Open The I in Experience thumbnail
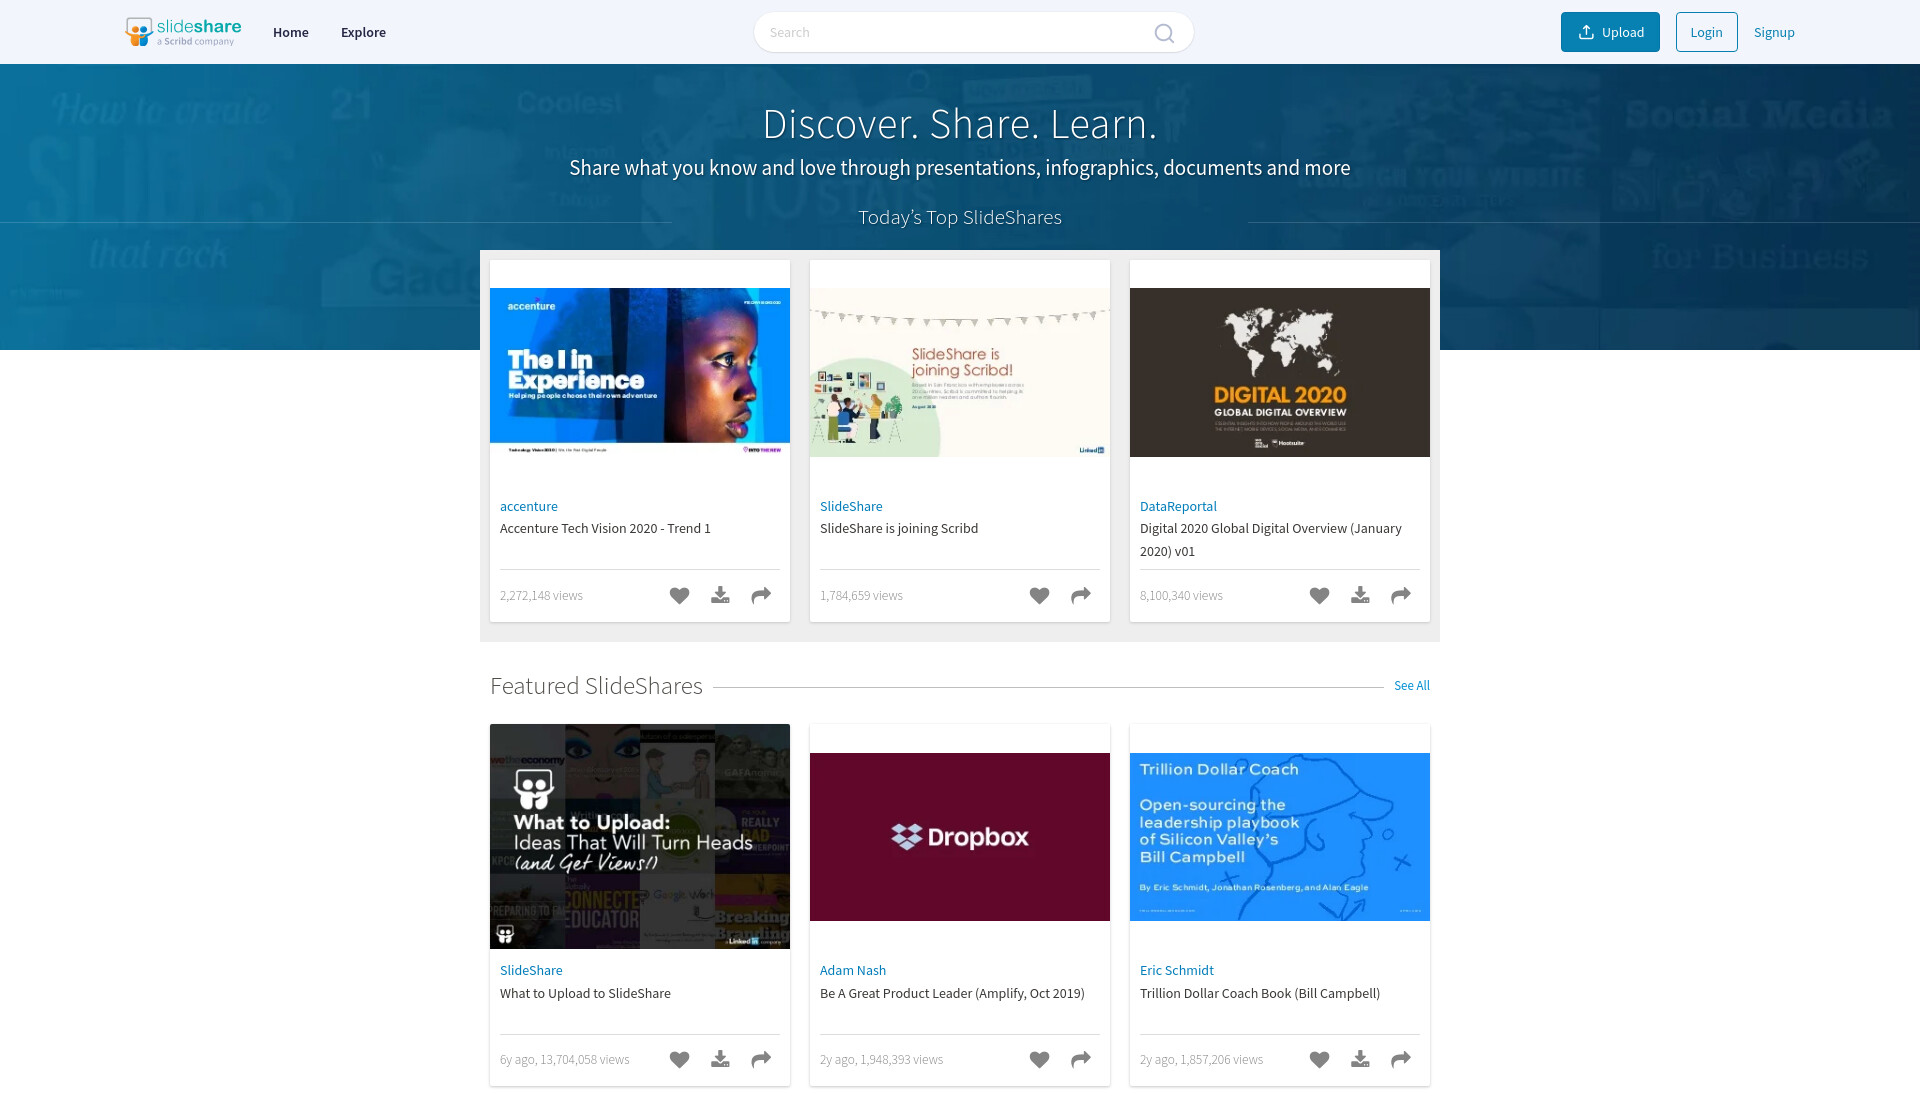This screenshot has height=1097, width=1920. 640,372
